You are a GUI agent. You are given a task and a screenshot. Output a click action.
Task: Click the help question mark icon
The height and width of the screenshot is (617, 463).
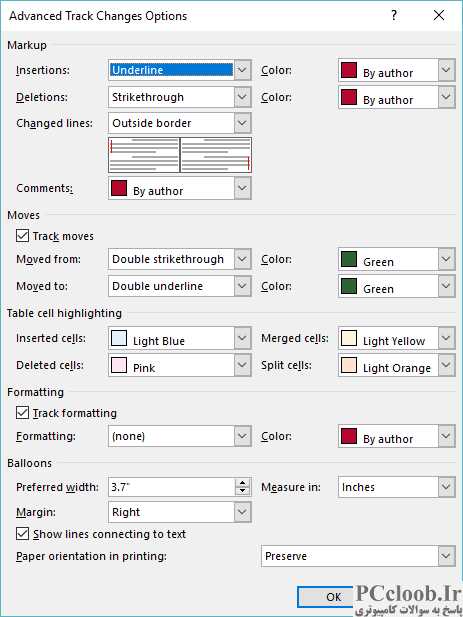394,15
